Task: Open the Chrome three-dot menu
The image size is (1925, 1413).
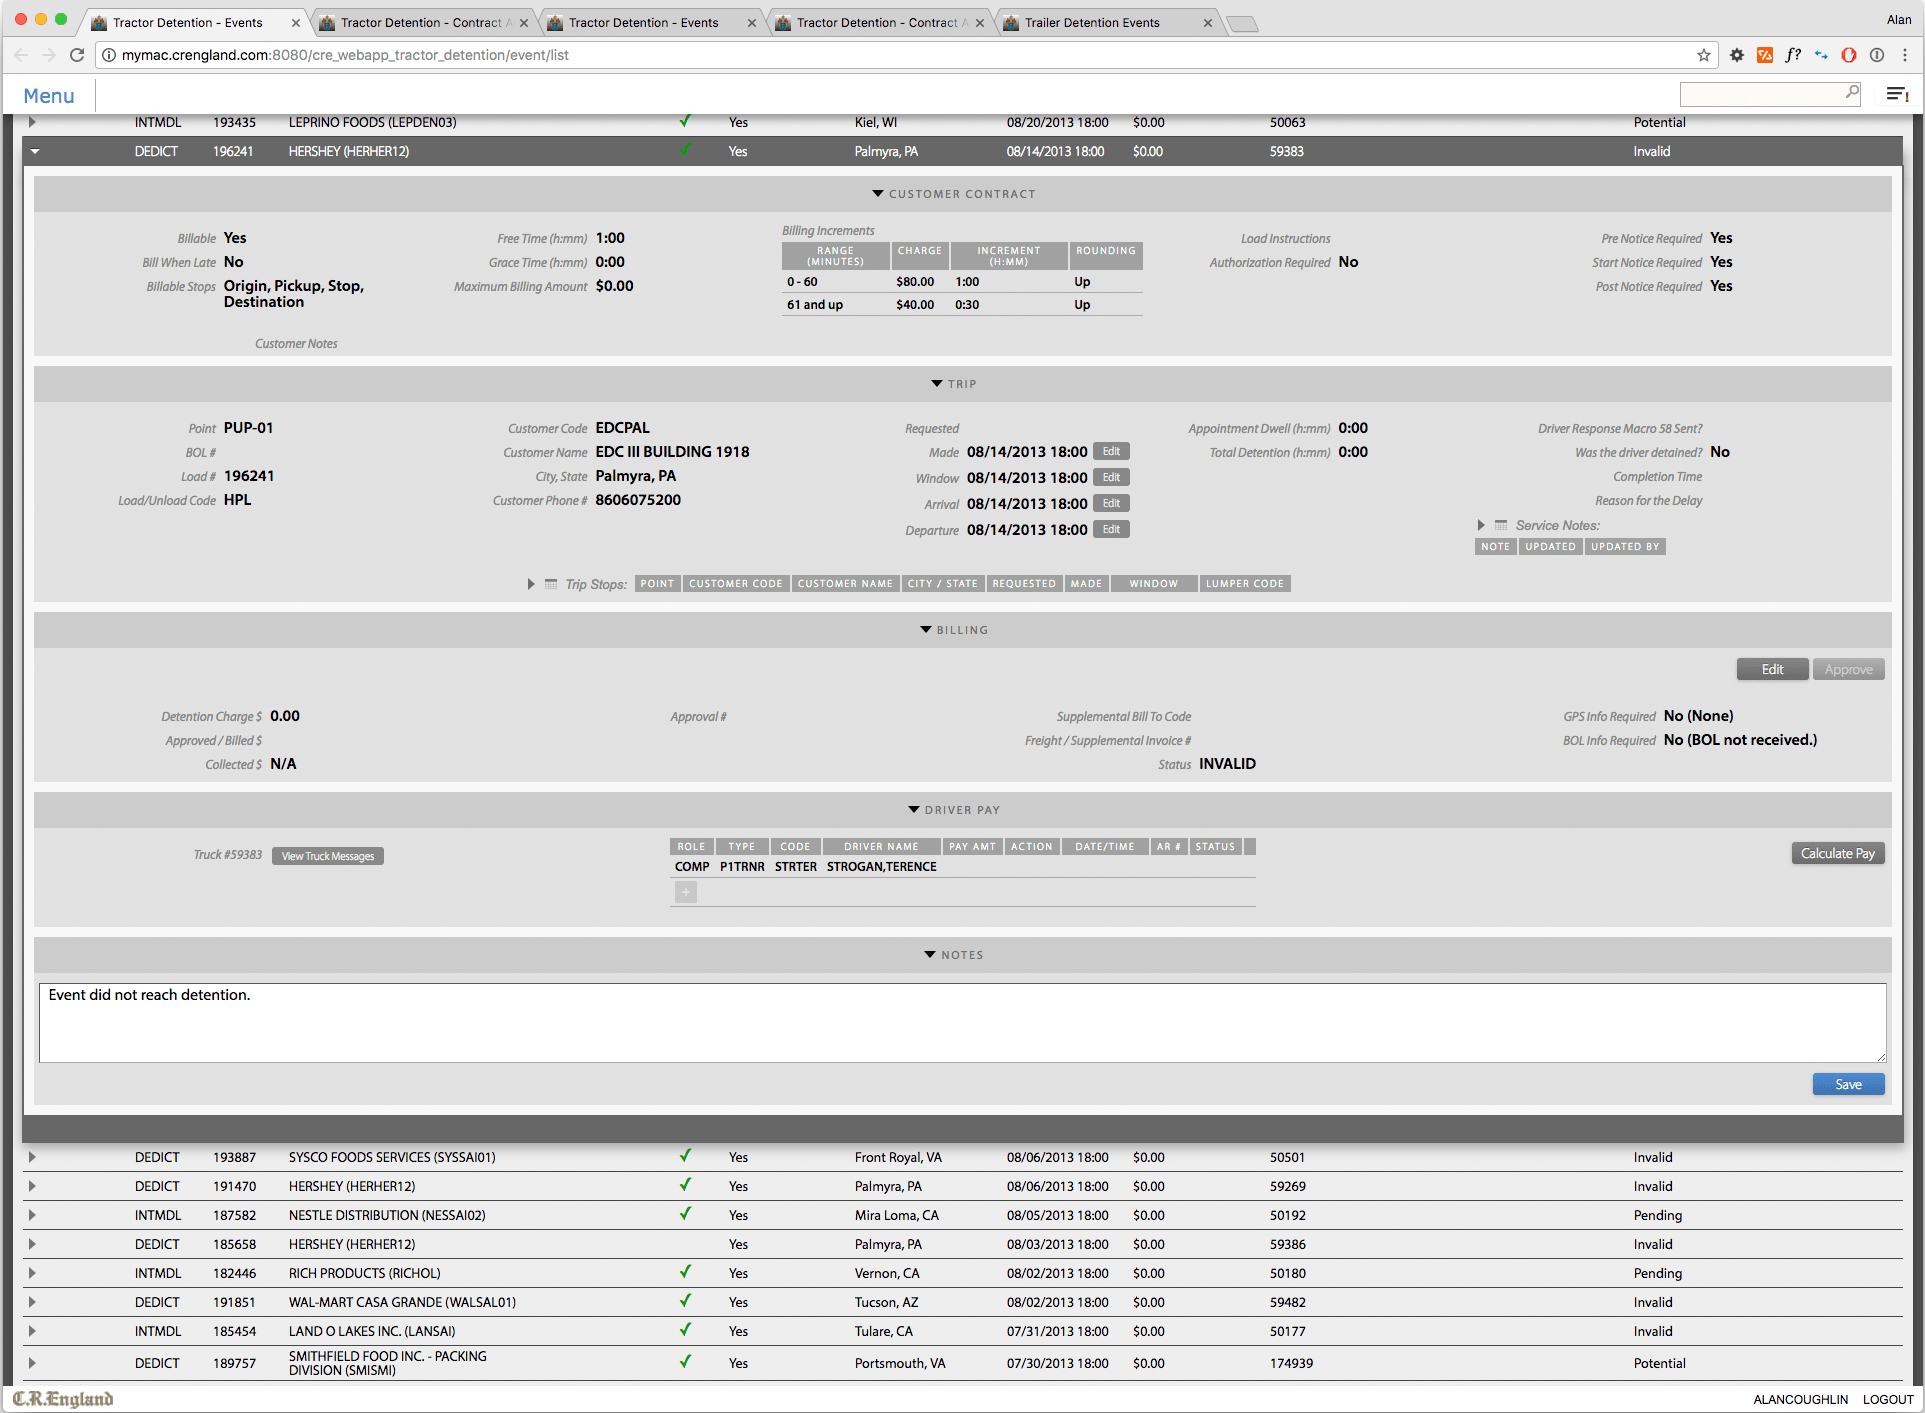Action: (x=1905, y=55)
